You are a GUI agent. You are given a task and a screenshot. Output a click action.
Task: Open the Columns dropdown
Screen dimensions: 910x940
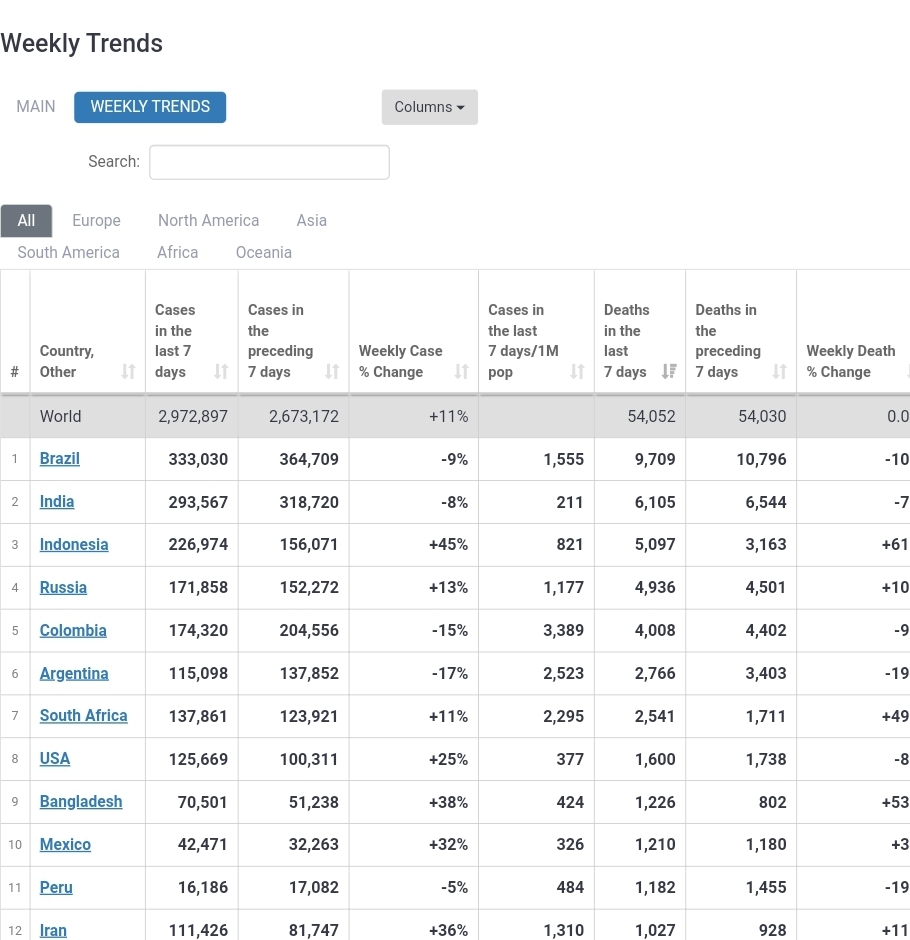[x=429, y=107]
